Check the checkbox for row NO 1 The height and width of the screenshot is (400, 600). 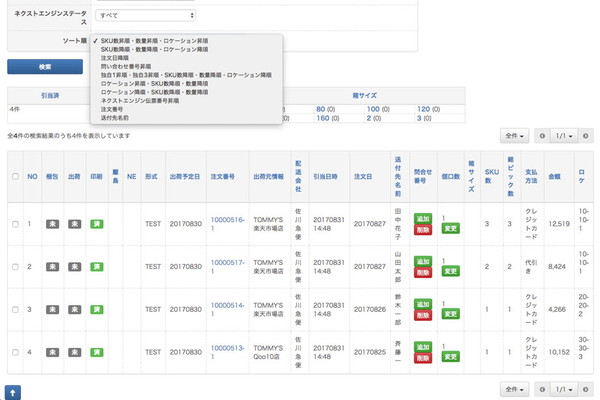coord(15,224)
